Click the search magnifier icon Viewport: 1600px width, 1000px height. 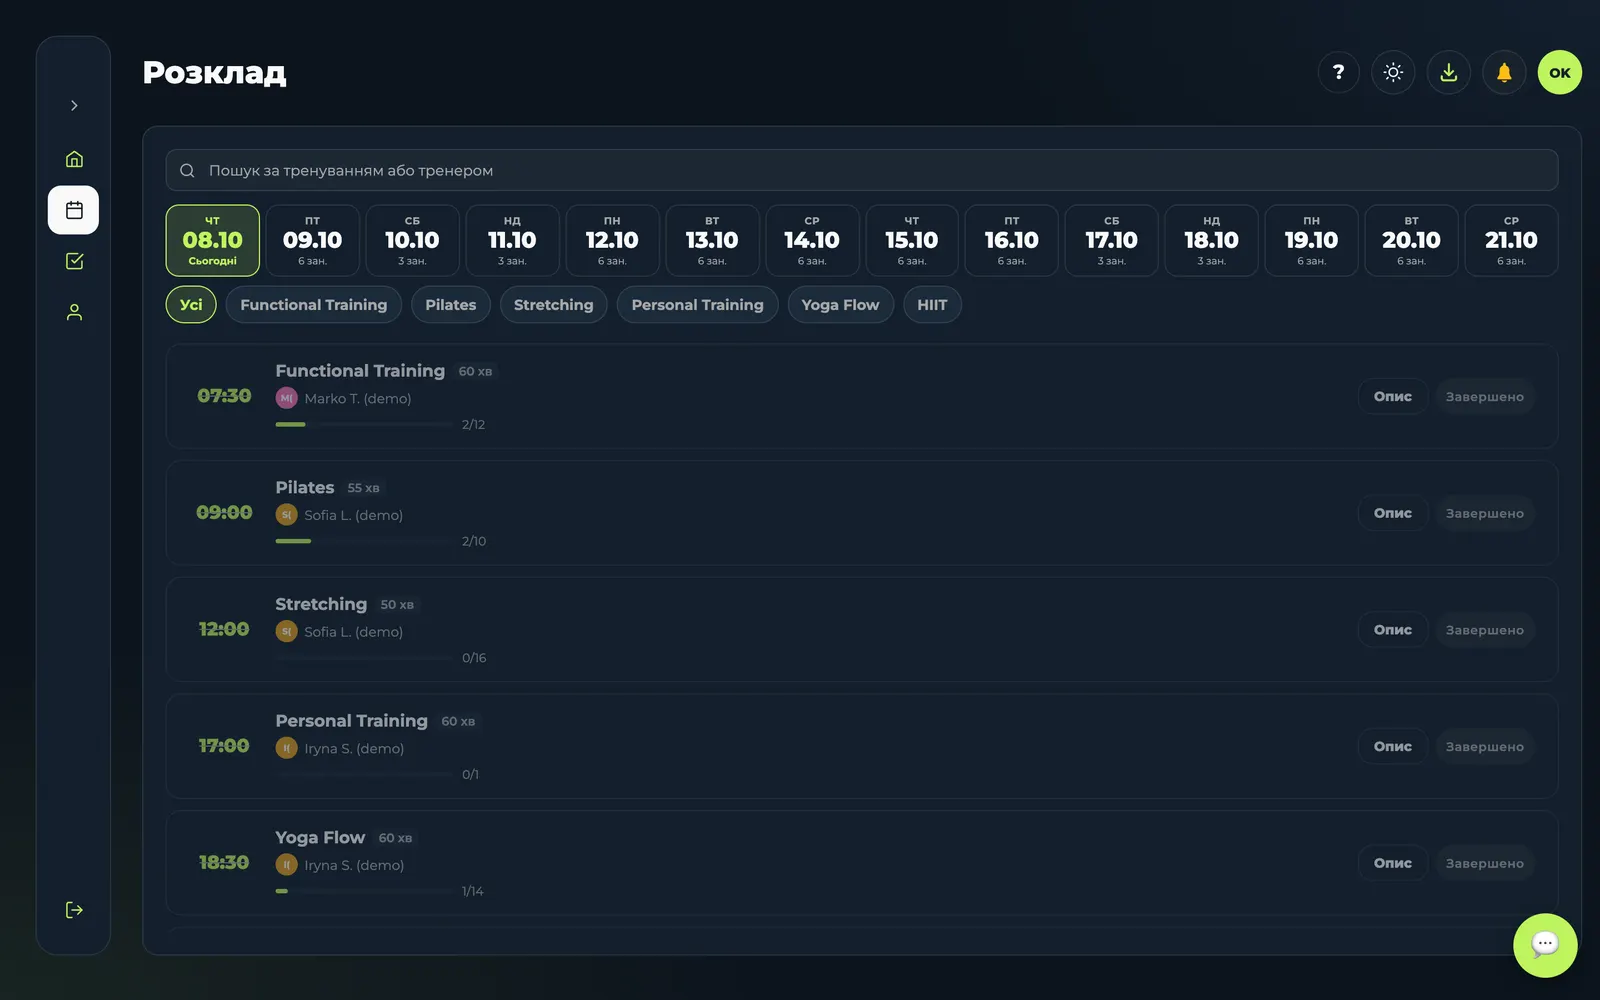(x=187, y=171)
